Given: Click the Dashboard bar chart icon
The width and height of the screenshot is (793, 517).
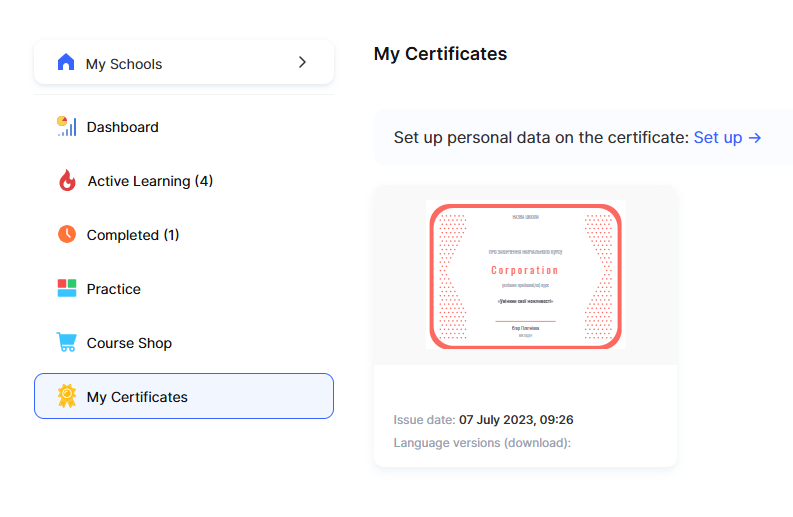Looking at the screenshot, I should tap(67, 127).
